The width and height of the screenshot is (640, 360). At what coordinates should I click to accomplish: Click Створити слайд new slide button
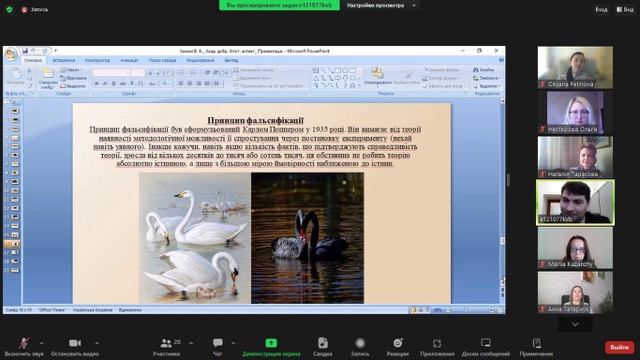[x=48, y=78]
